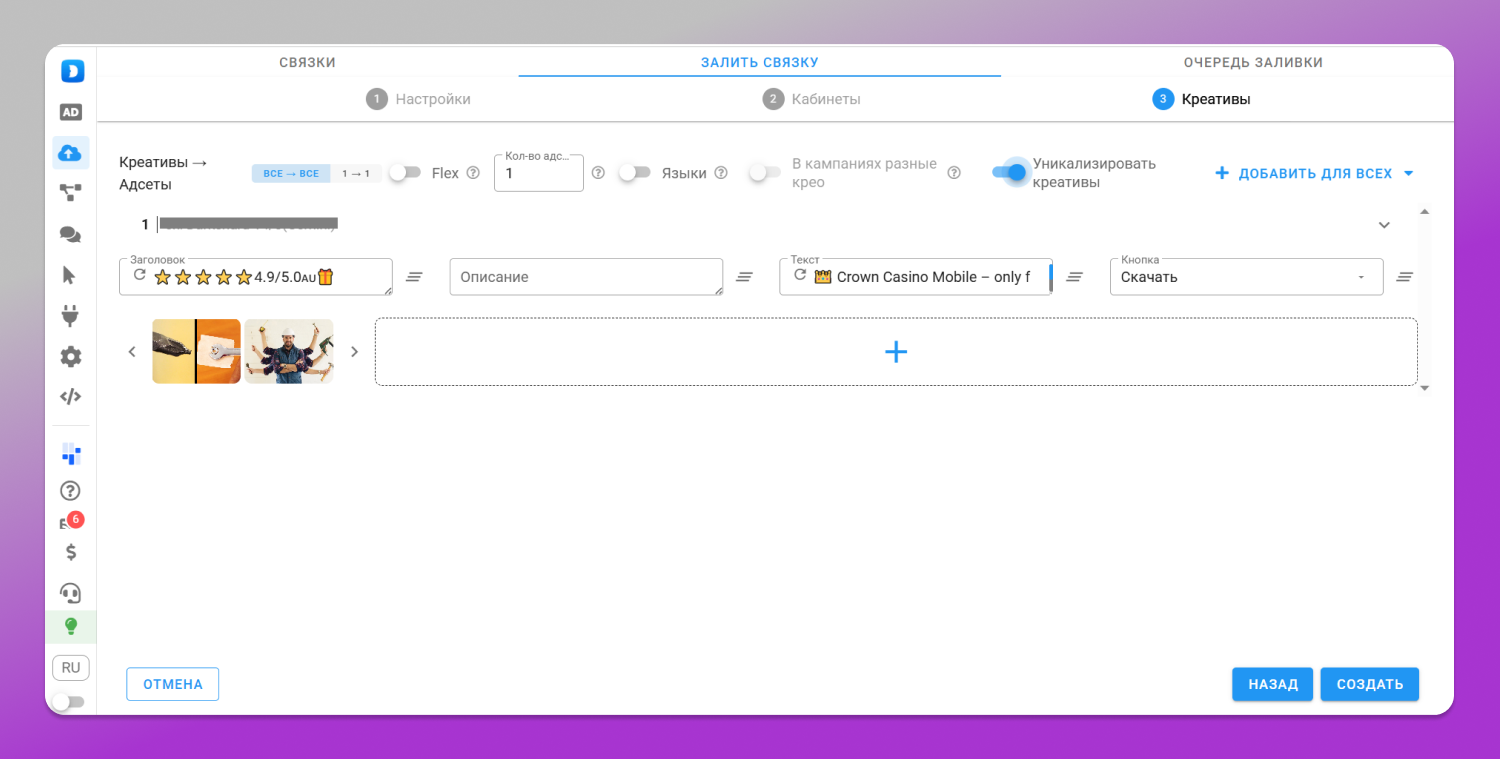This screenshot has width=1500, height=759.
Task: Switch to the Связки tab
Action: (x=307, y=62)
